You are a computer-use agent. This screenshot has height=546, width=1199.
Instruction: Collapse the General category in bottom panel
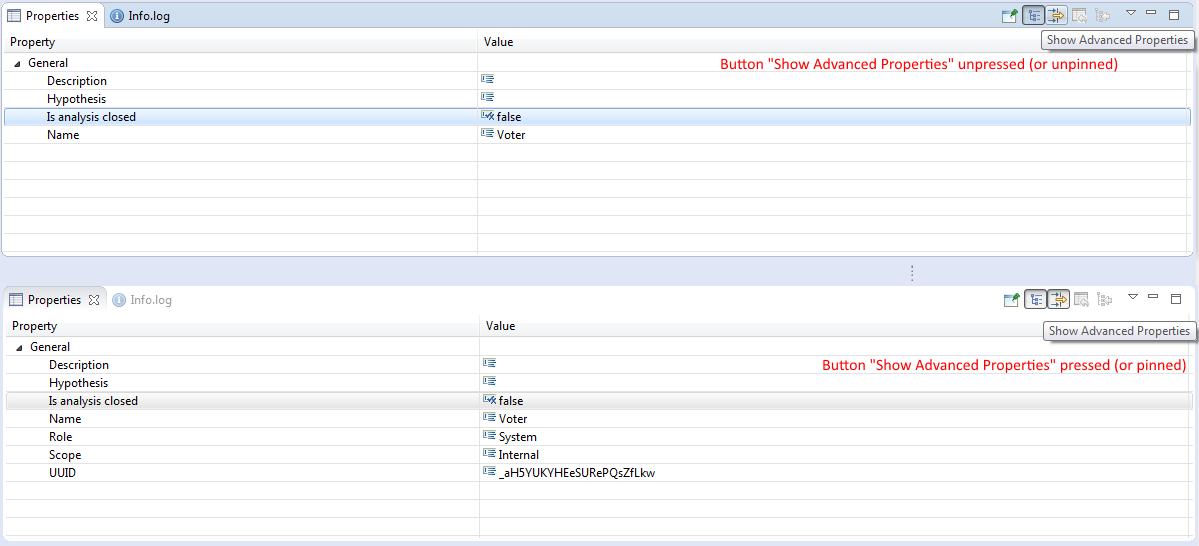pyautogui.click(x=19, y=347)
